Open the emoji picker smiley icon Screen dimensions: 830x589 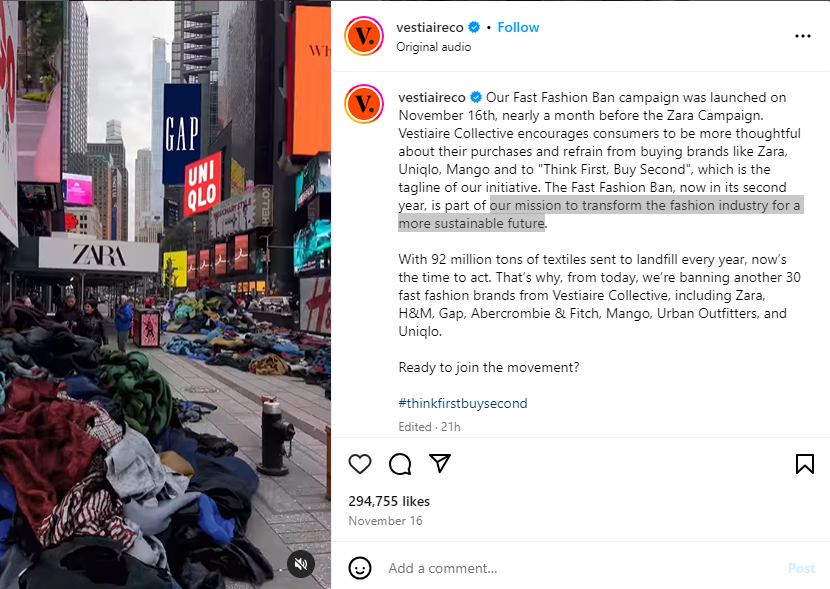point(360,568)
